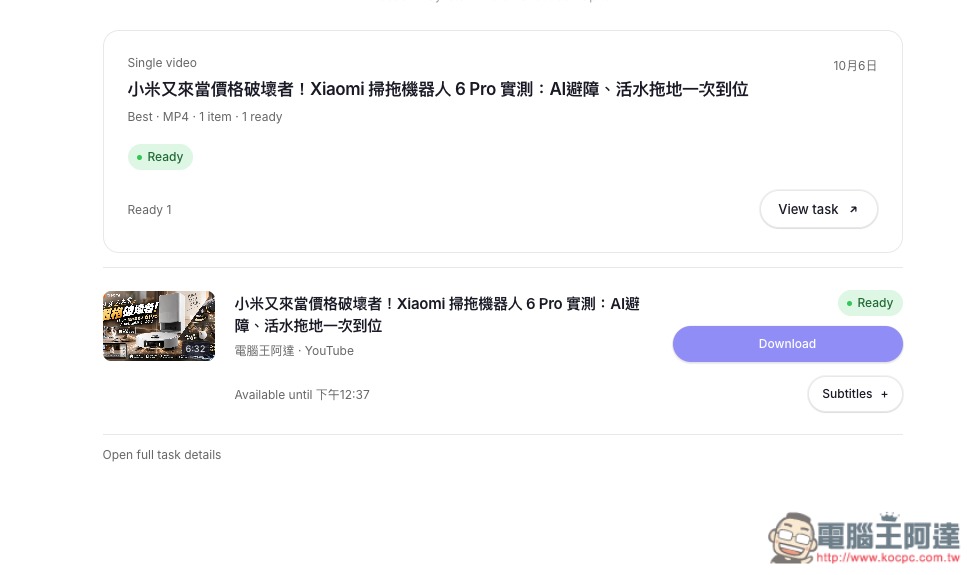Click the video title beside the thumbnail
Image resolution: width=973 pixels, height=575 pixels.
pos(437,314)
